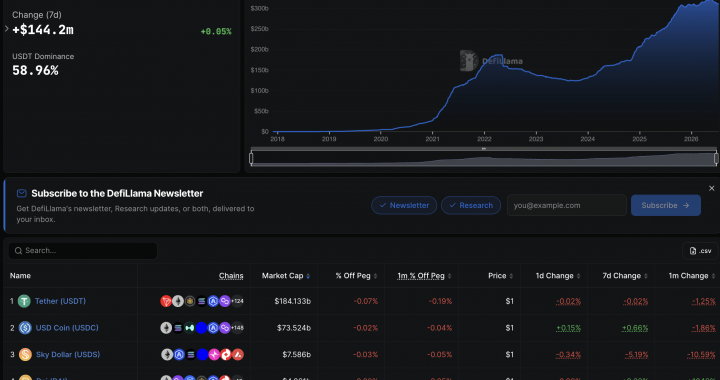
Task: Click the Name column header
Action: 20,276
